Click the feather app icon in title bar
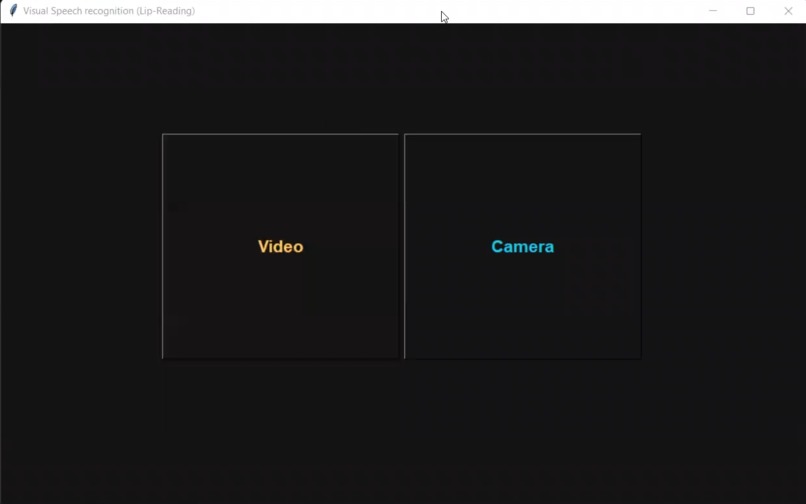Image resolution: width=806 pixels, height=504 pixels. (x=13, y=11)
